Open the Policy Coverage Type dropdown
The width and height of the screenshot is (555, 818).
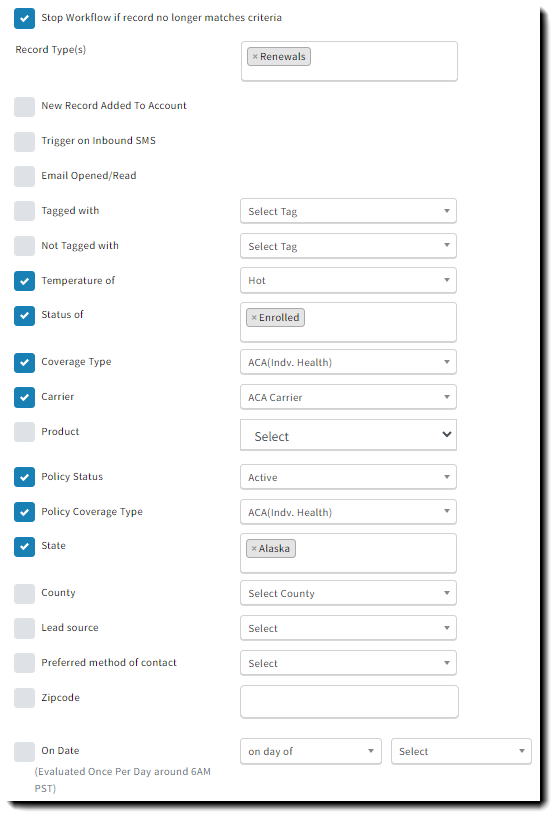[348, 512]
